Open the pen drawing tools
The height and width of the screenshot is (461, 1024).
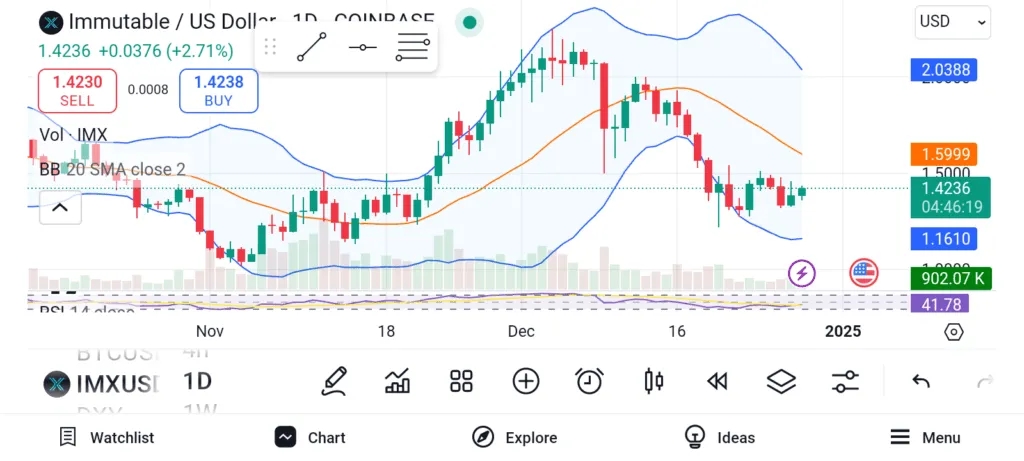[335, 380]
